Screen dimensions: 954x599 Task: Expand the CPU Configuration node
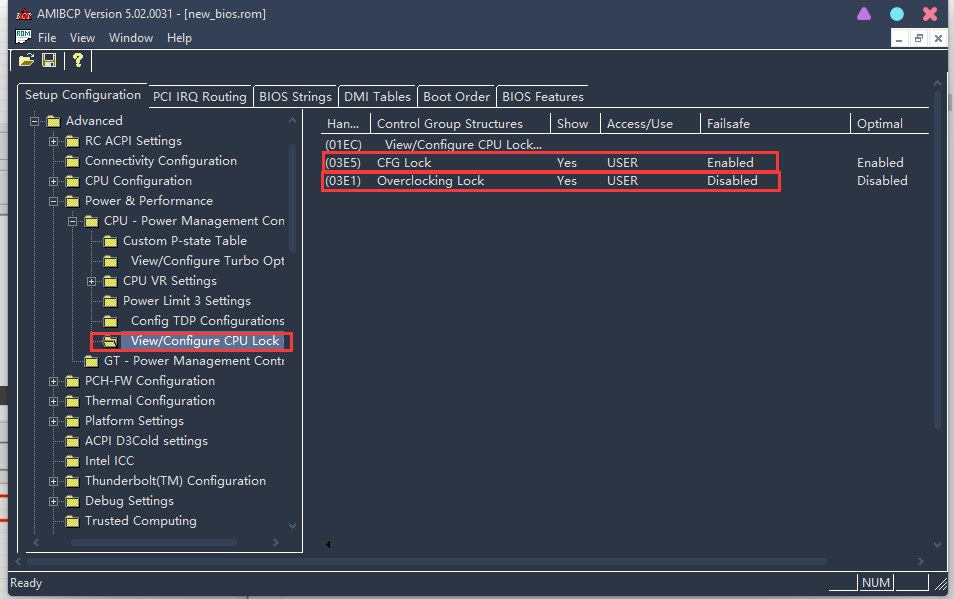coord(54,181)
